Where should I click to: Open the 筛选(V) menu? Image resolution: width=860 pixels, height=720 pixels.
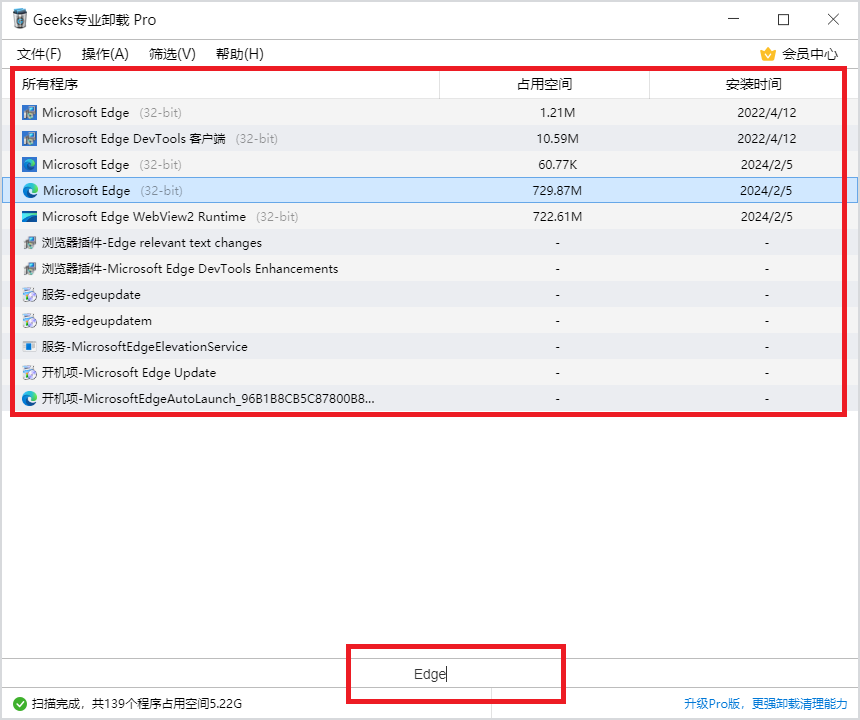(172, 54)
